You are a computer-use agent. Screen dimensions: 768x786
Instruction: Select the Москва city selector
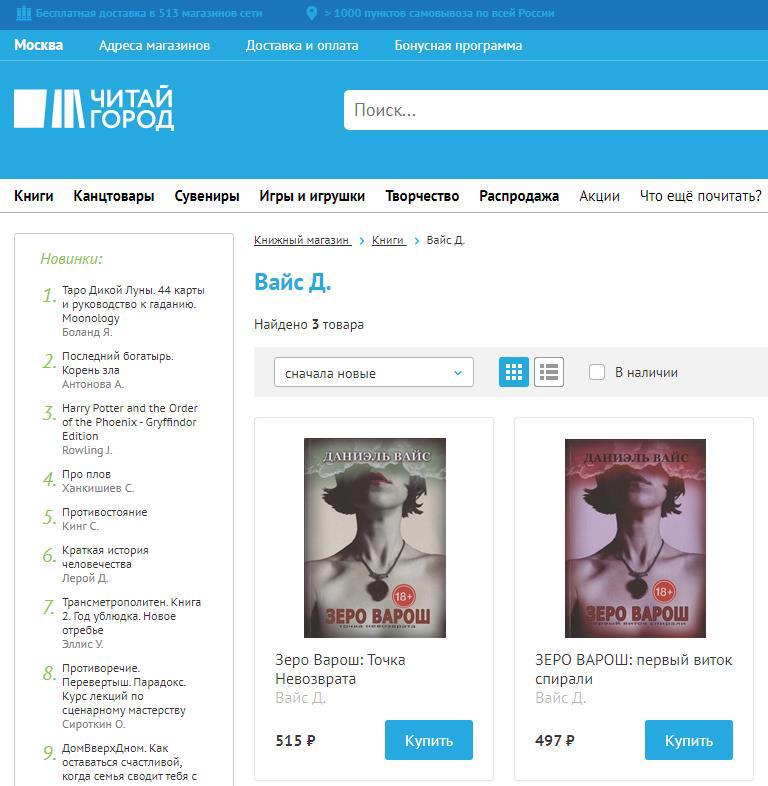(38, 45)
